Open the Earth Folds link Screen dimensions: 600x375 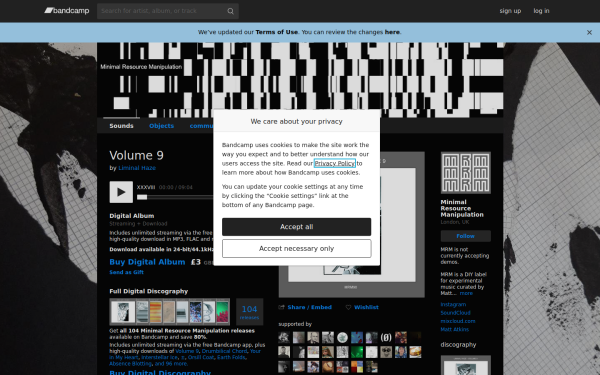click(x=231, y=357)
